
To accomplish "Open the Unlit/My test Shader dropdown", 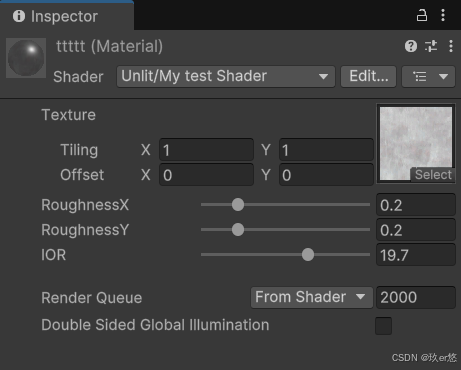I will pos(226,77).
